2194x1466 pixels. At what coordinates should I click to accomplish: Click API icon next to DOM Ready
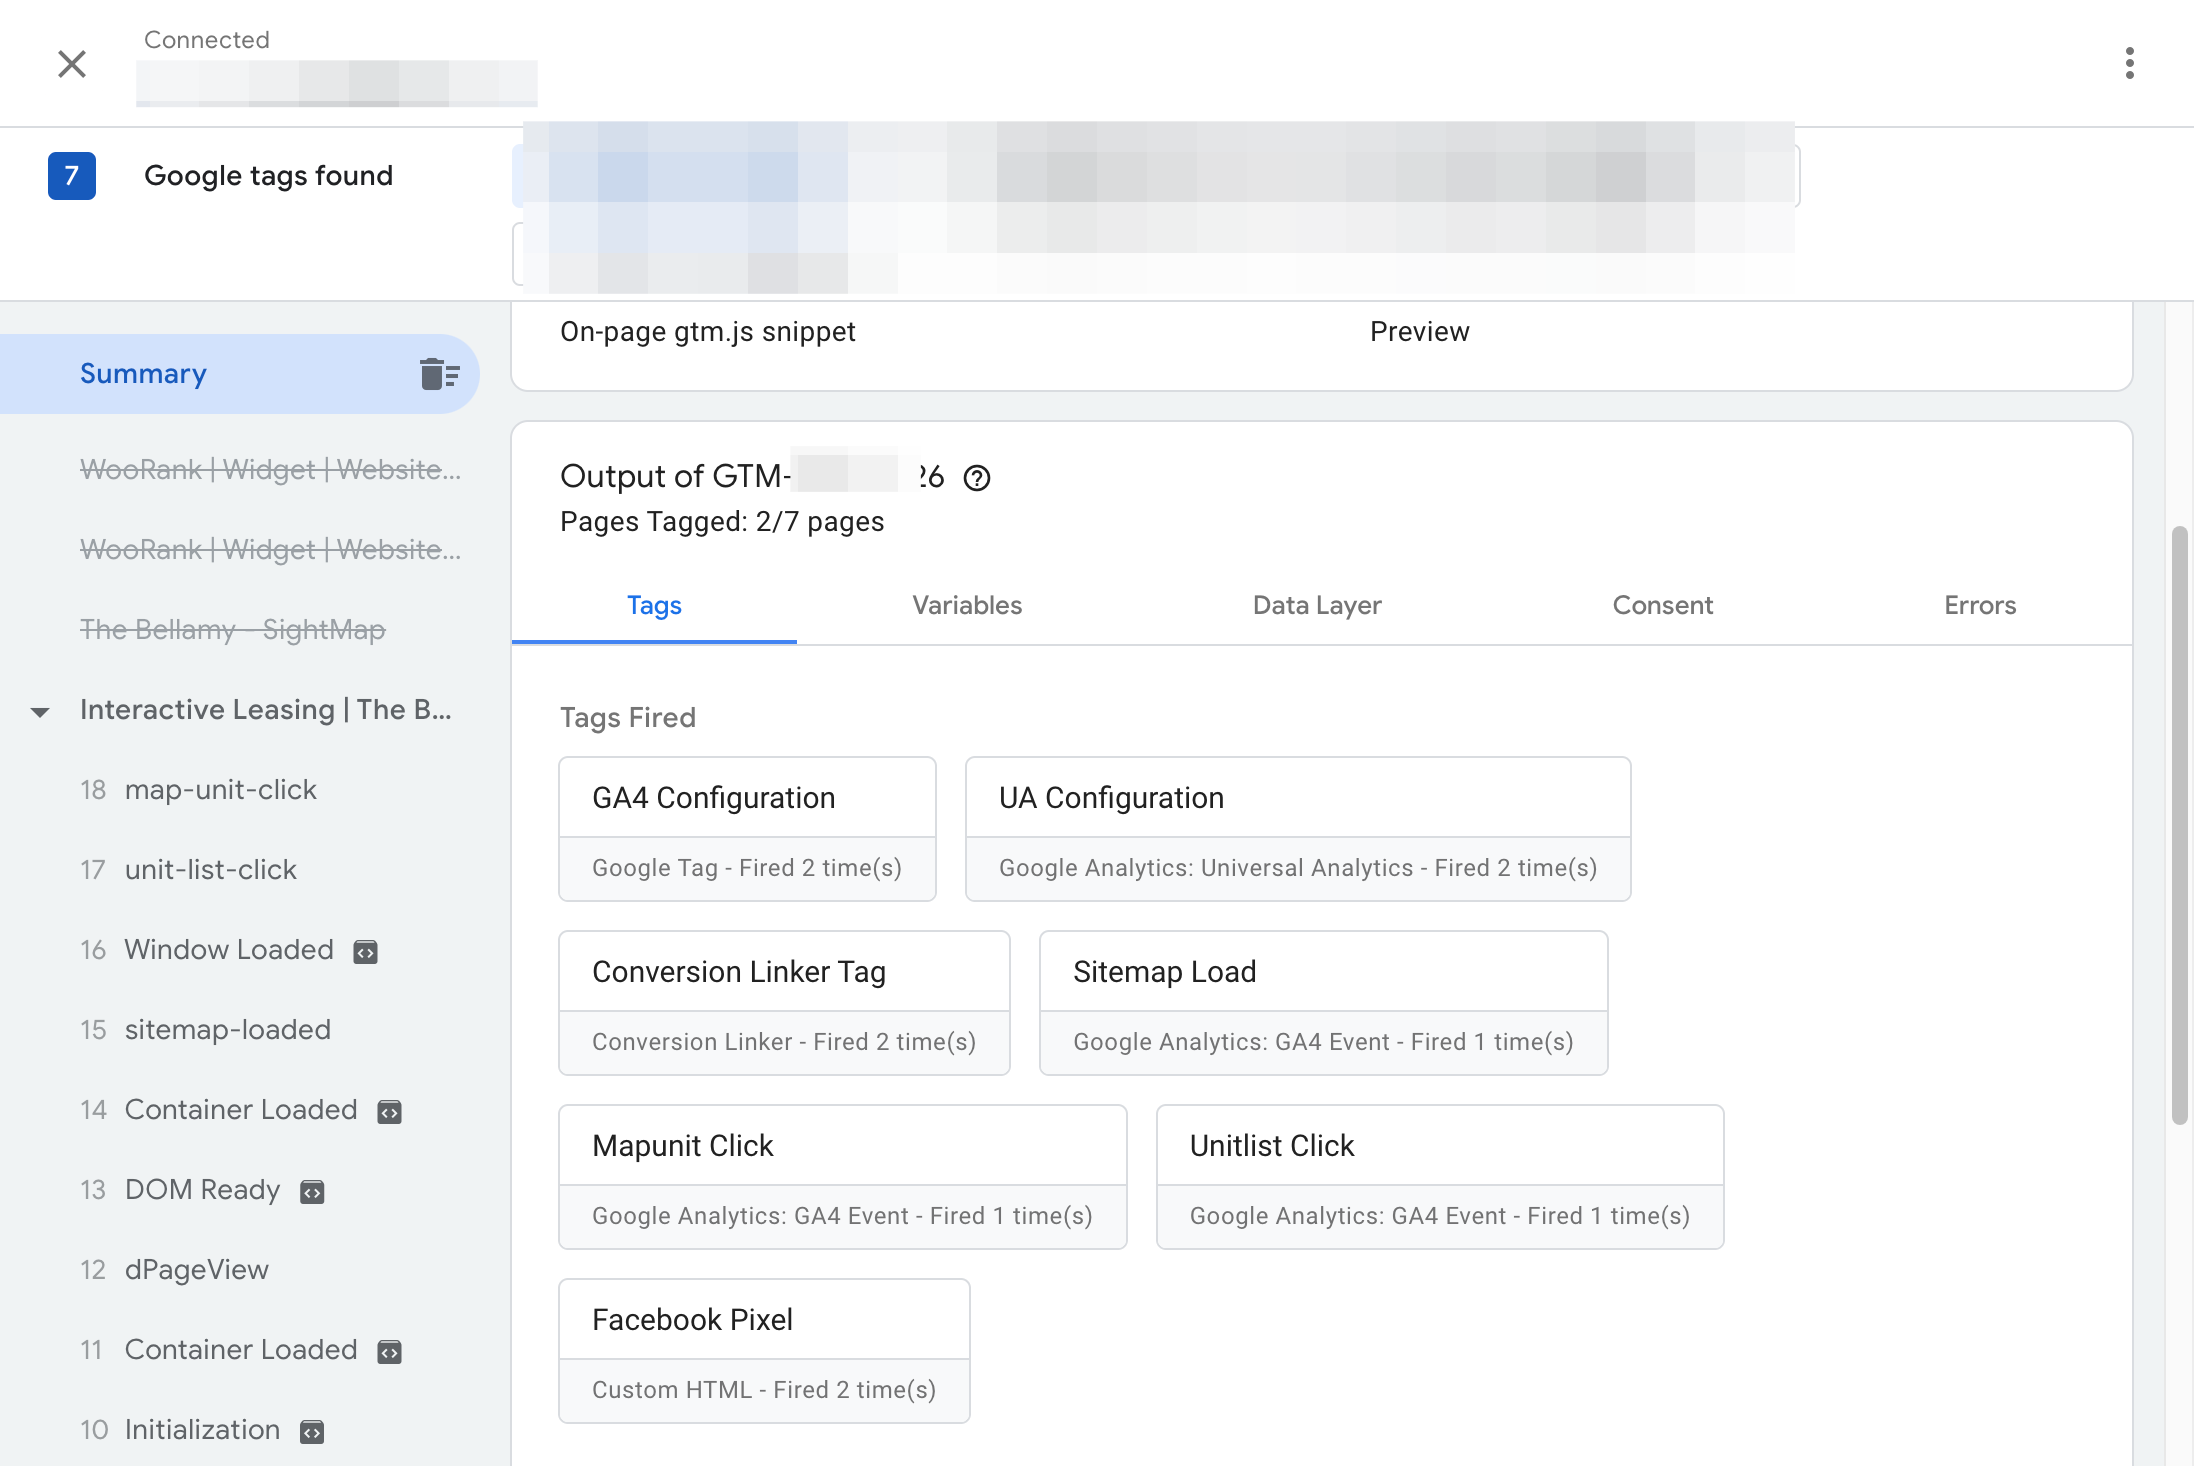[x=312, y=1191]
